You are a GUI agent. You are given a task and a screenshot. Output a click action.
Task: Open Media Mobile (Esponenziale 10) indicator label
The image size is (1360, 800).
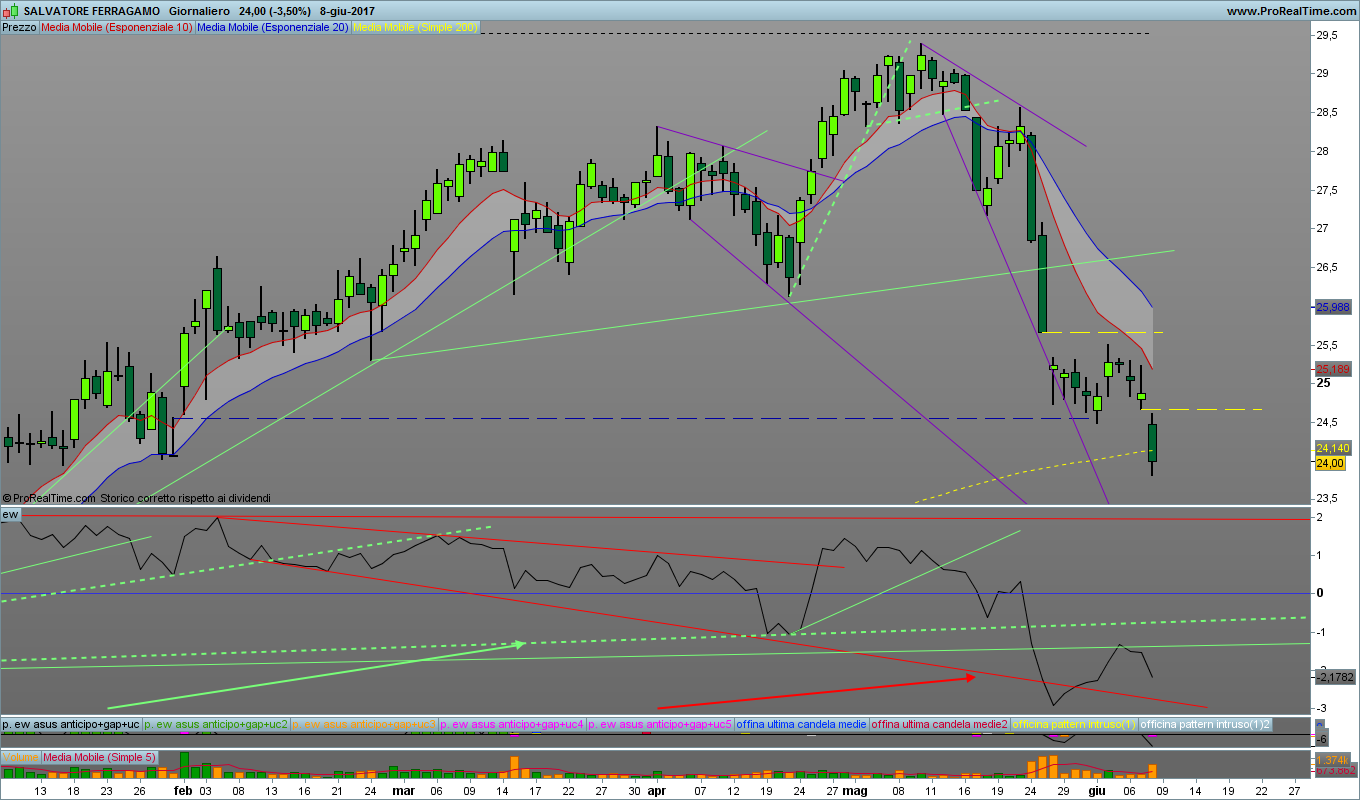click(118, 27)
